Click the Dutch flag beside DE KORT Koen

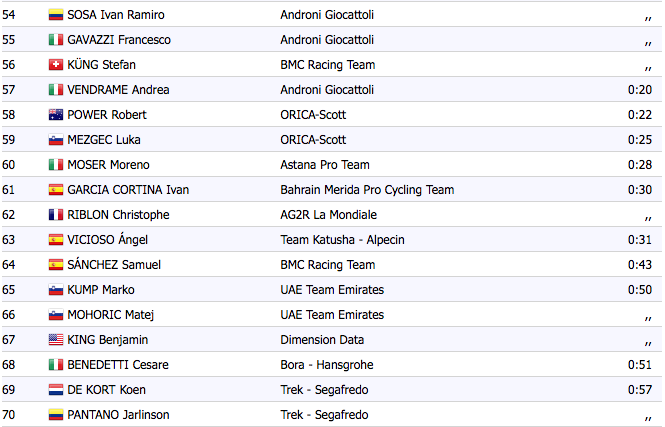56,390
